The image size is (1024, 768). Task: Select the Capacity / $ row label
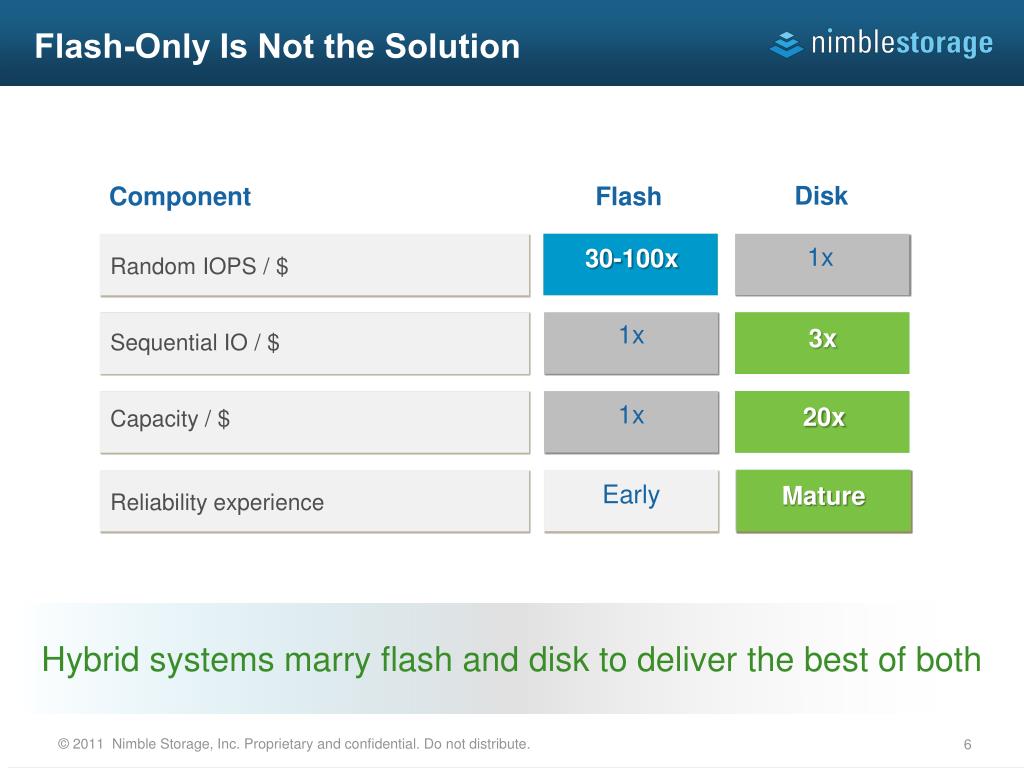[x=315, y=422]
